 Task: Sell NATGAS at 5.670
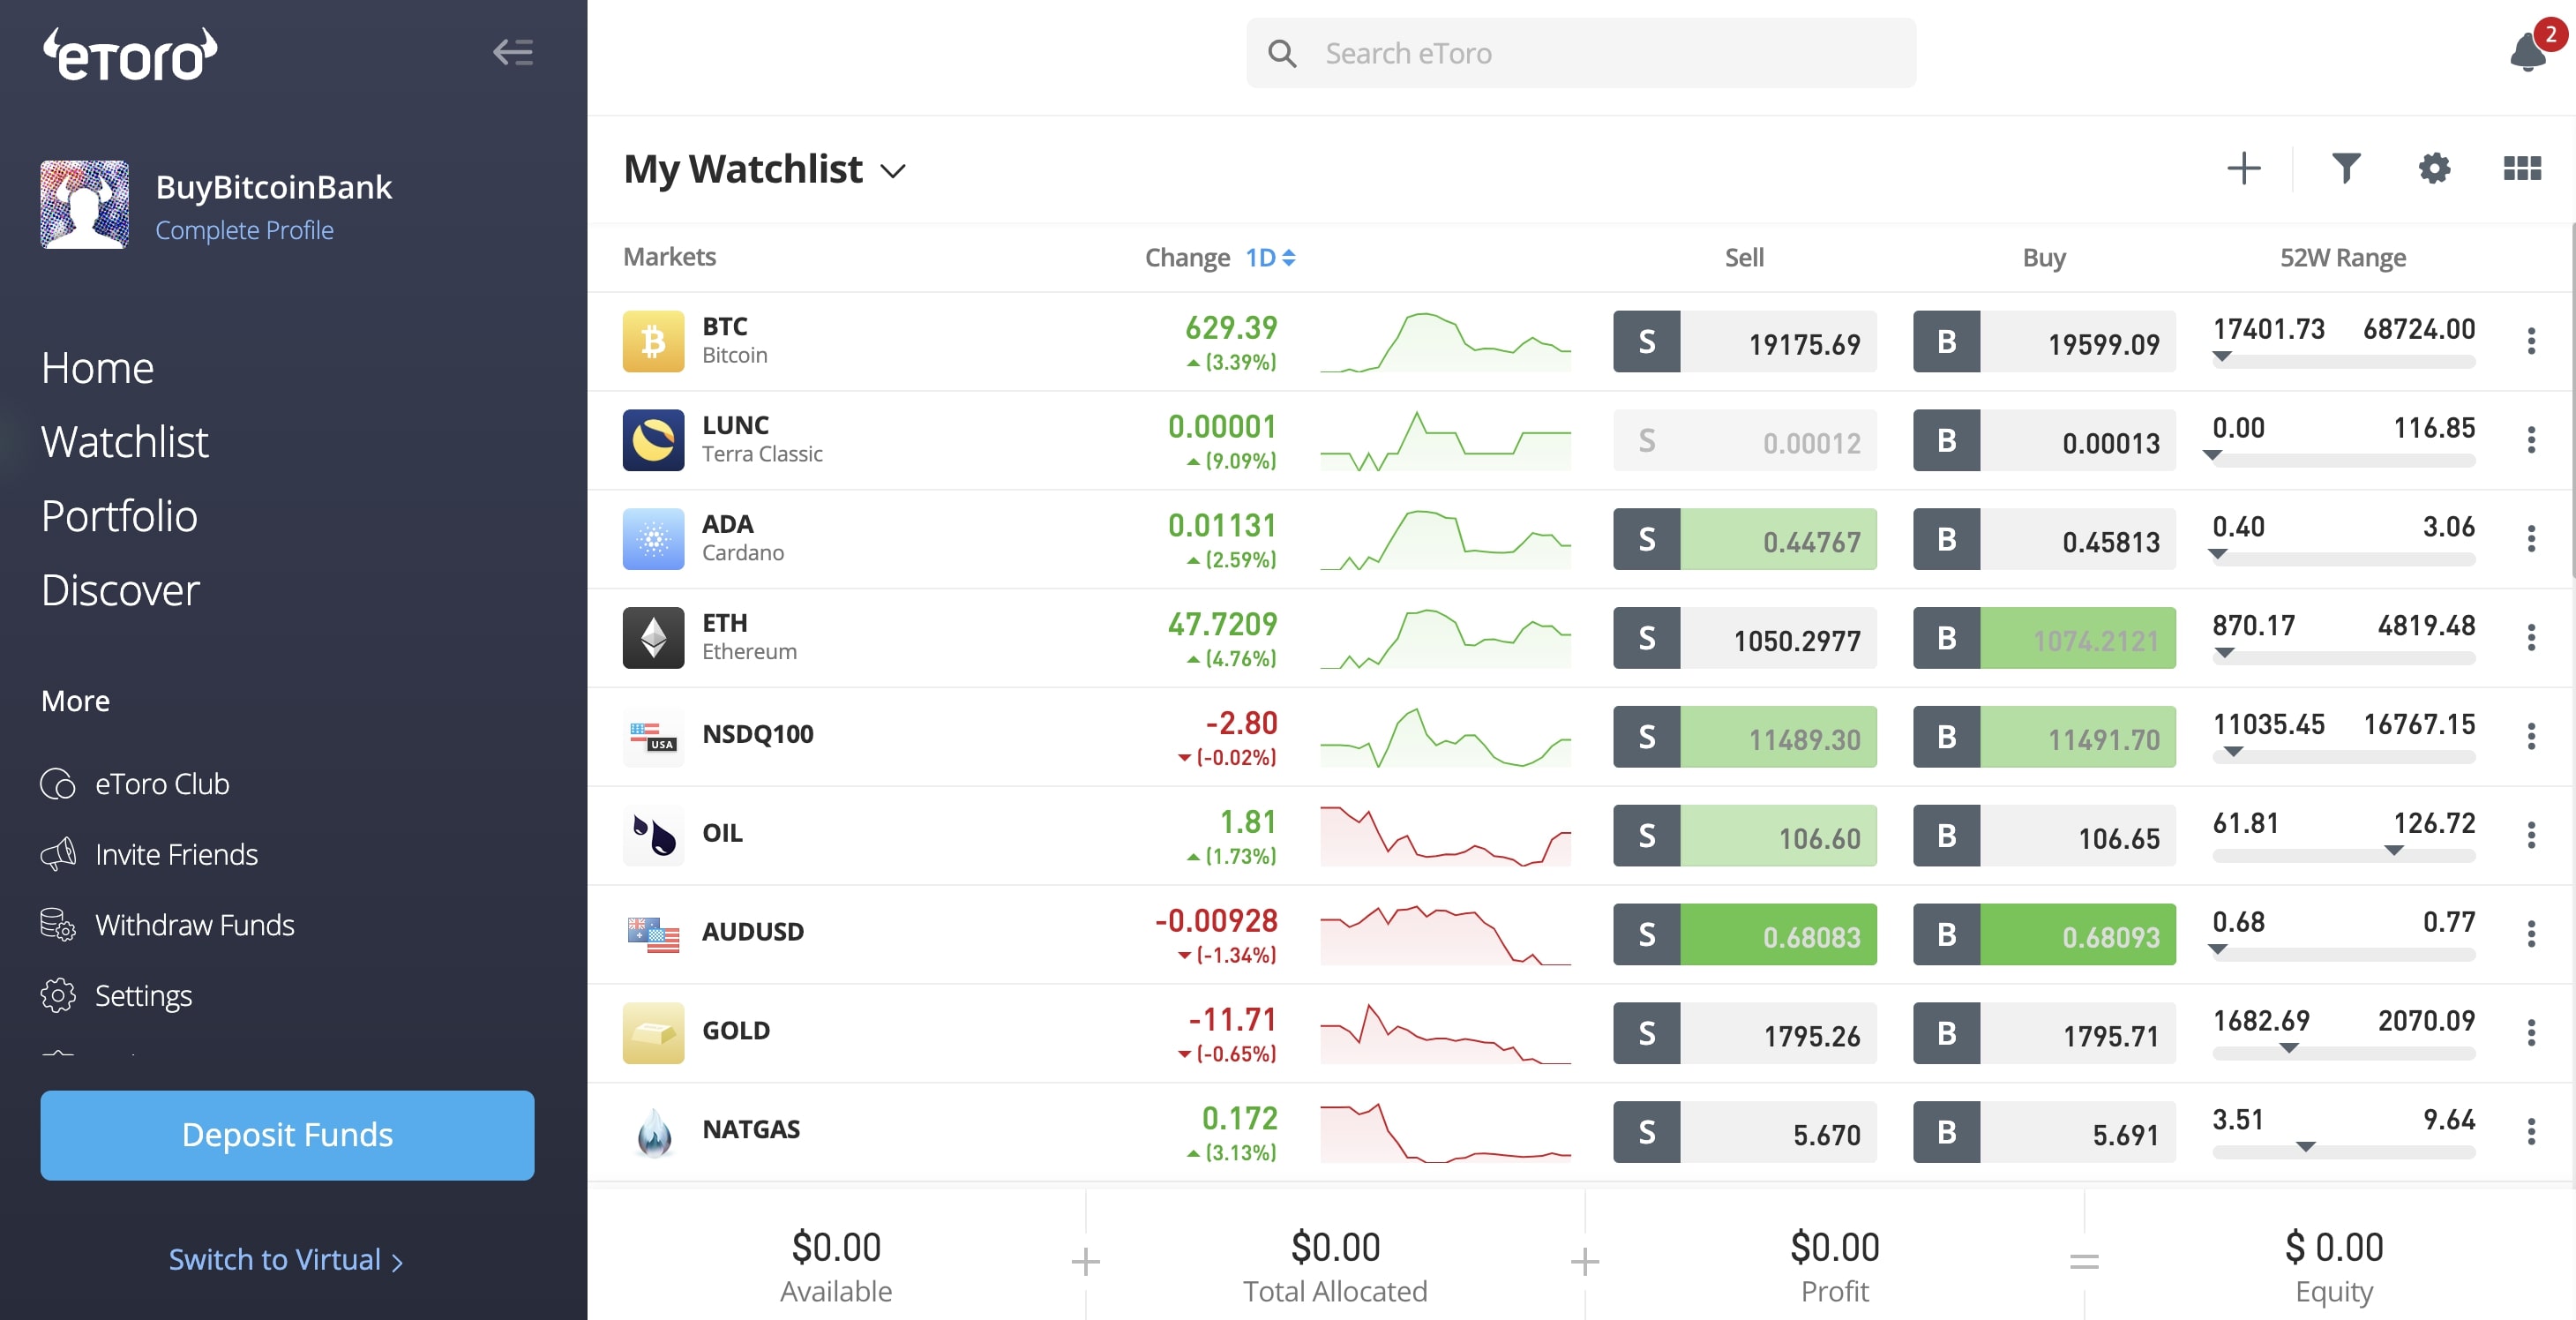point(1744,1132)
